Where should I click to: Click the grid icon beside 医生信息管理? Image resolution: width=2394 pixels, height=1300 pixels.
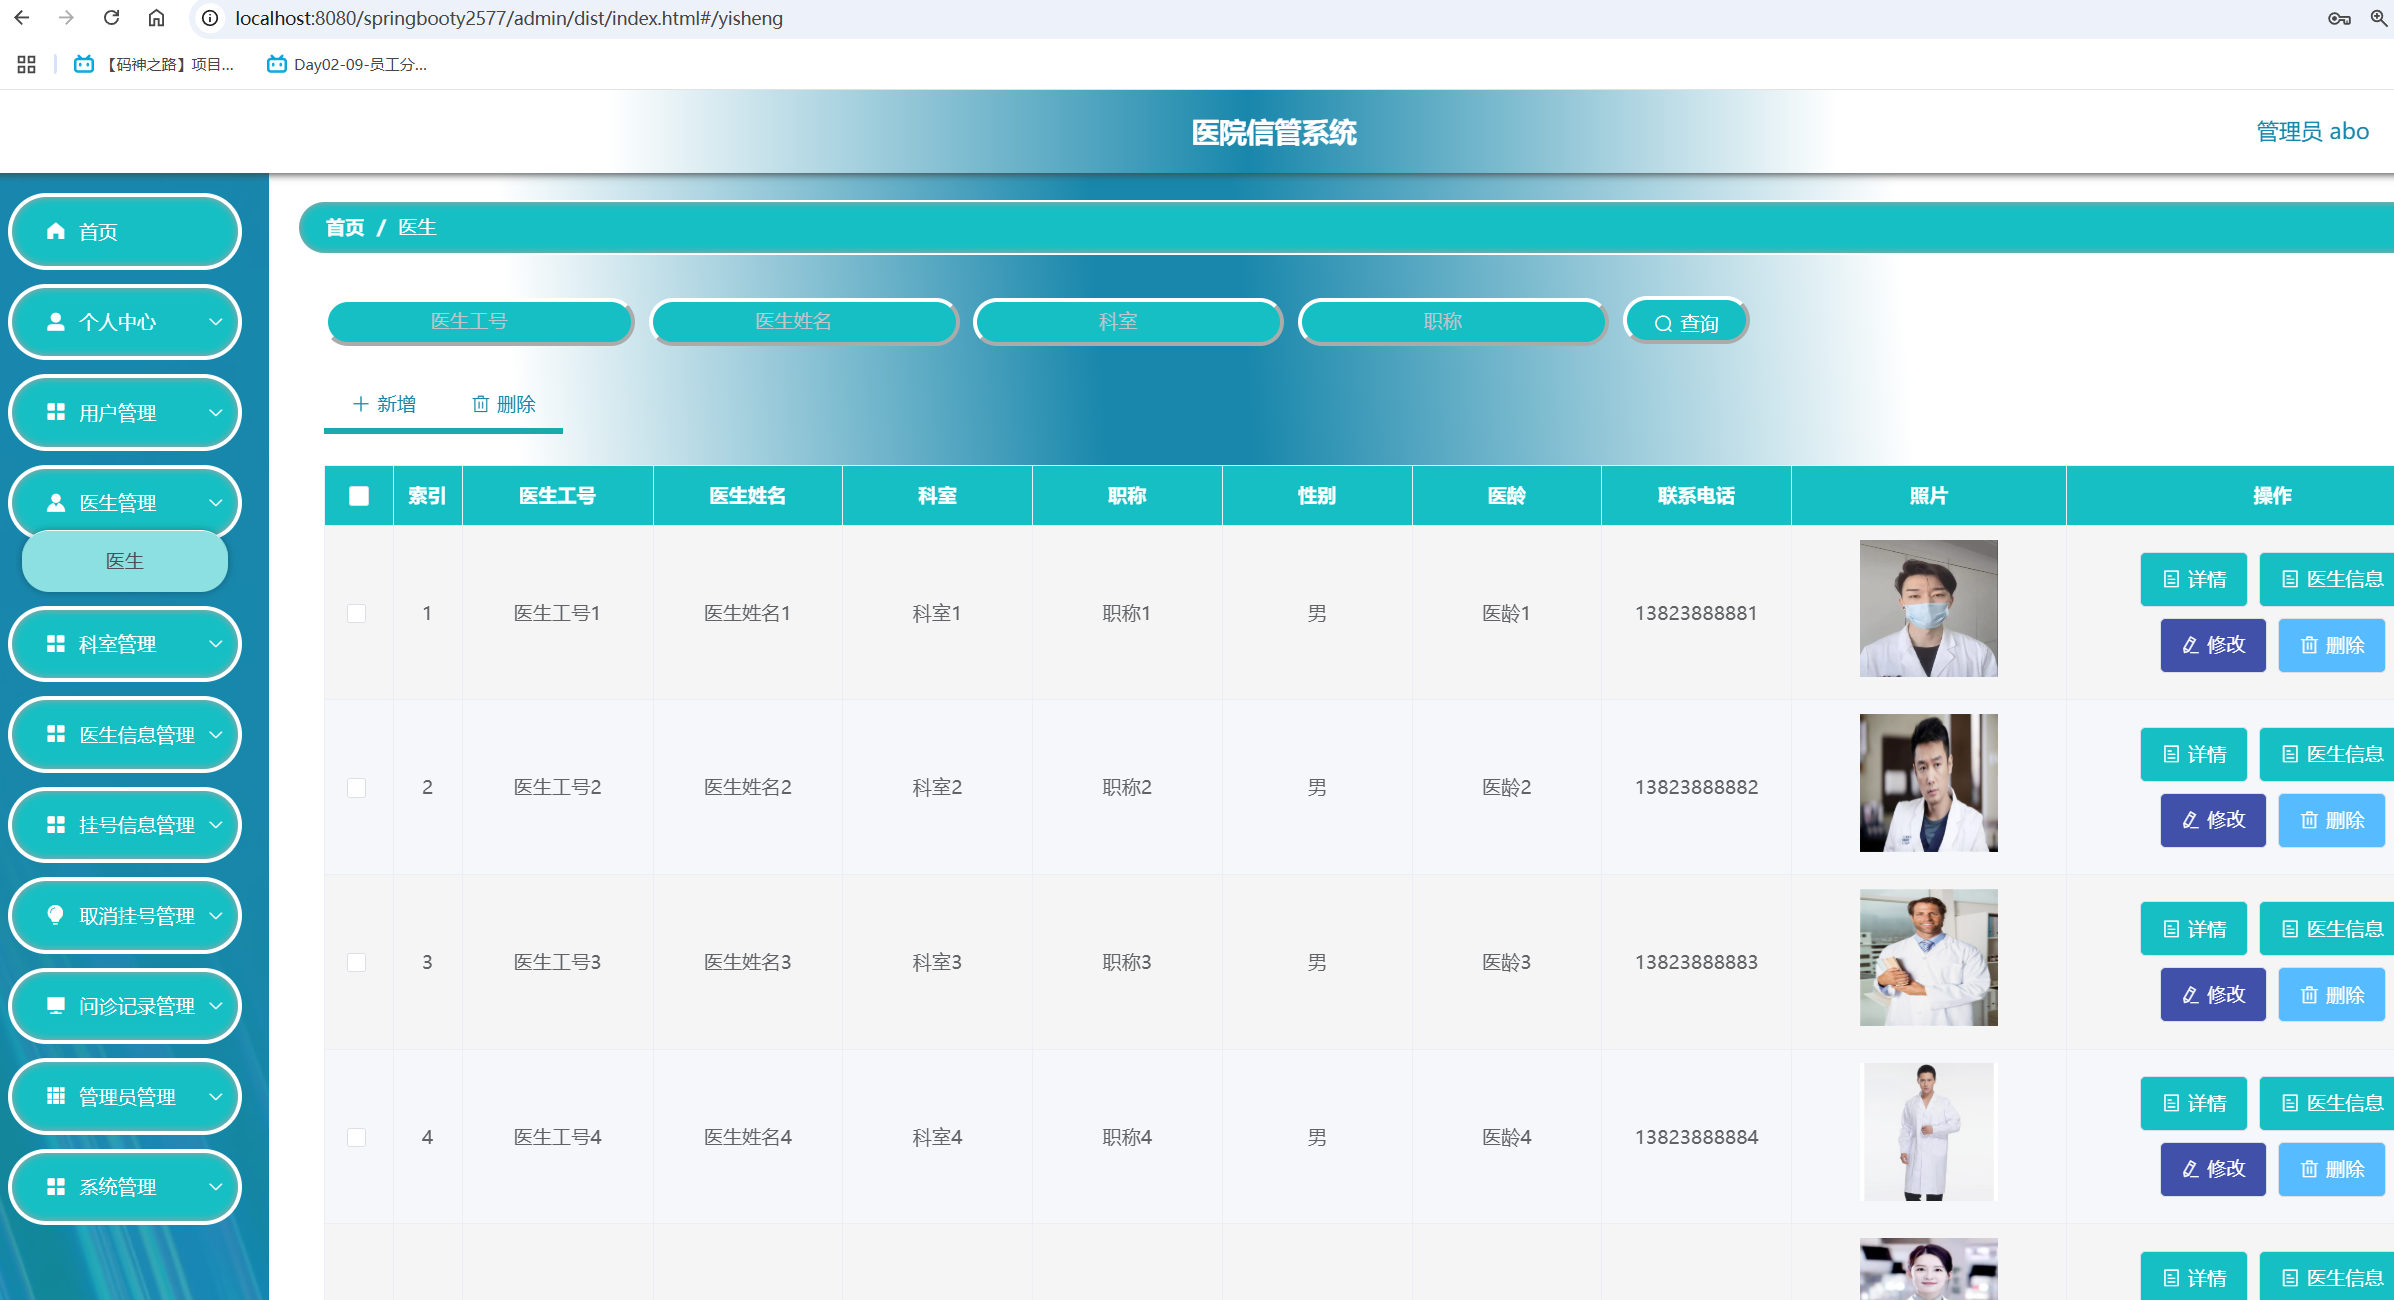(56, 734)
